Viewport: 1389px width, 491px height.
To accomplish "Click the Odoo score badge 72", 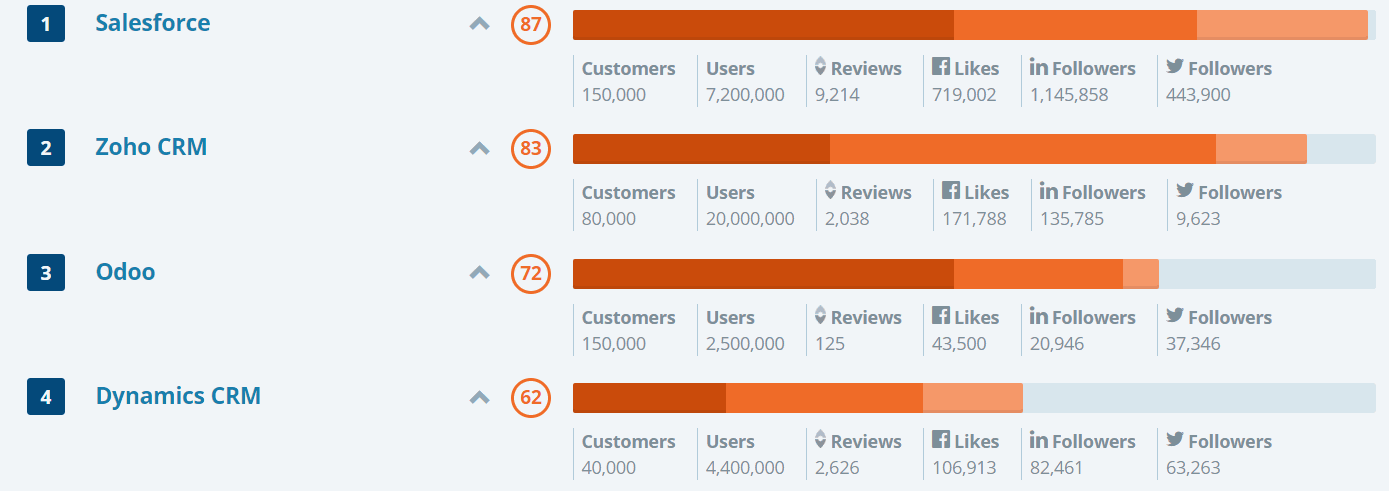I will (531, 273).
